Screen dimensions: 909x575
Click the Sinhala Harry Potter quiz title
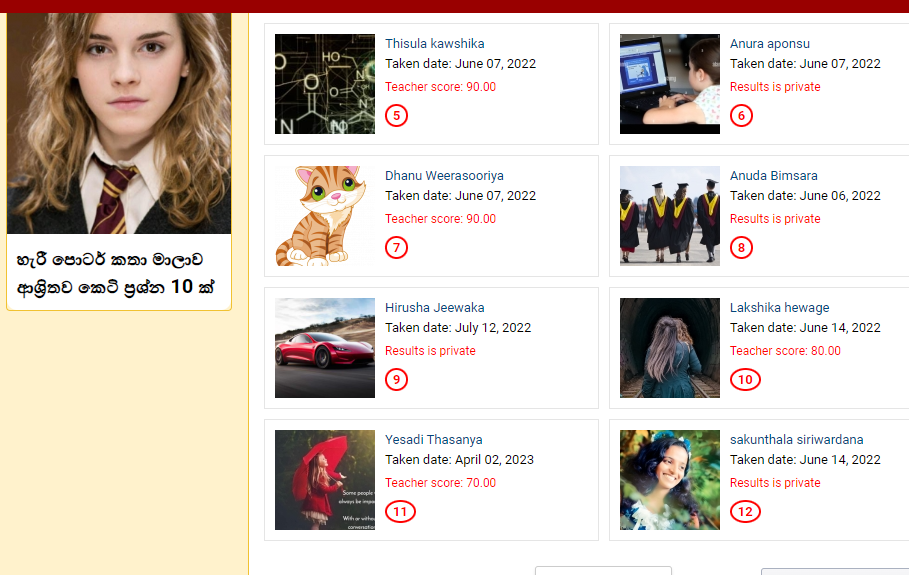pos(116,273)
